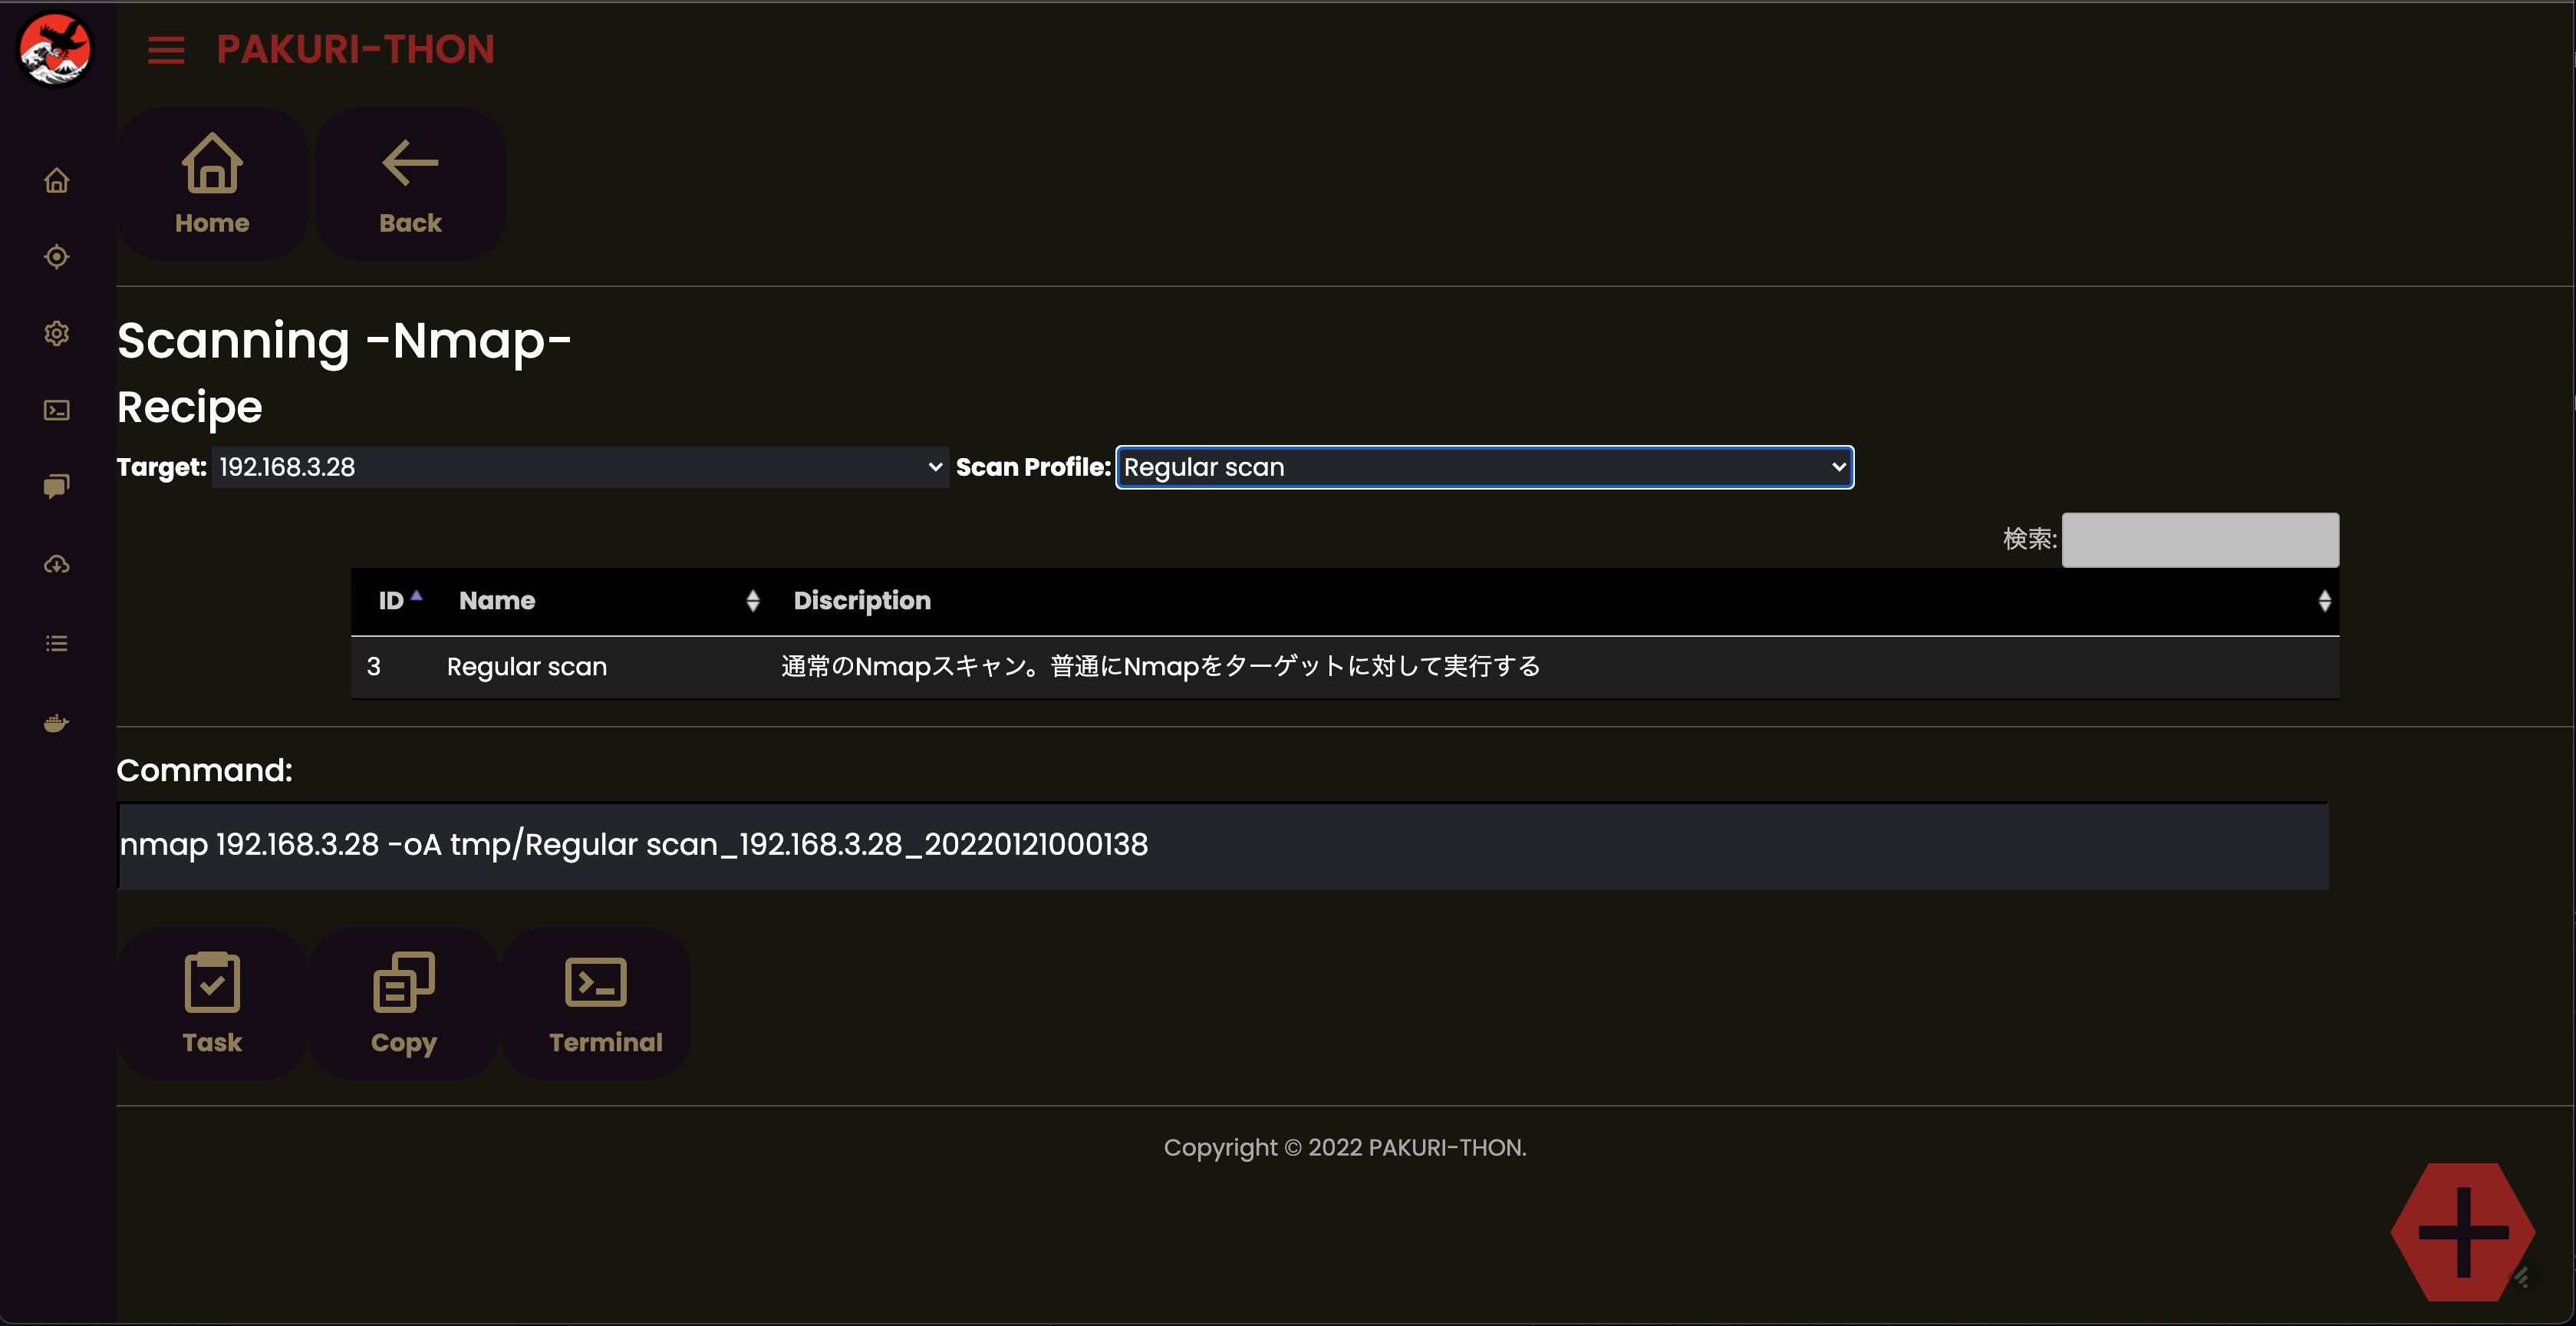Copy the nmap command
The width and height of the screenshot is (2576, 1326).
404,1003
